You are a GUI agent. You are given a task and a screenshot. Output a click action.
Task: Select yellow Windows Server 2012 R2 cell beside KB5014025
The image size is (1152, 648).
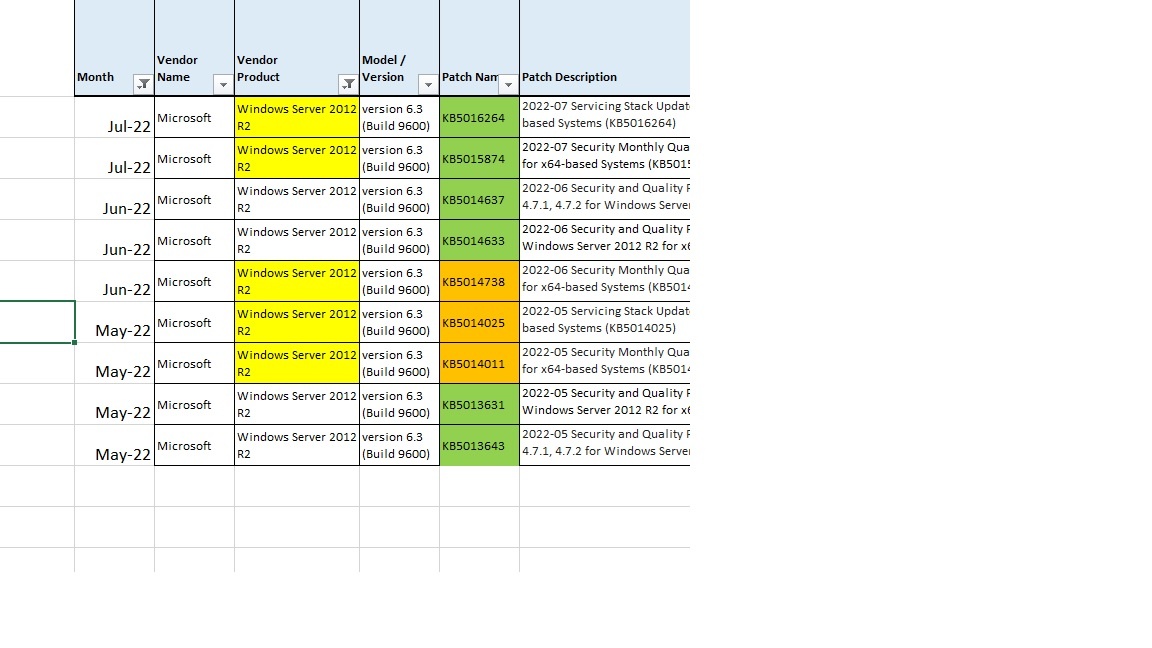tap(297, 323)
